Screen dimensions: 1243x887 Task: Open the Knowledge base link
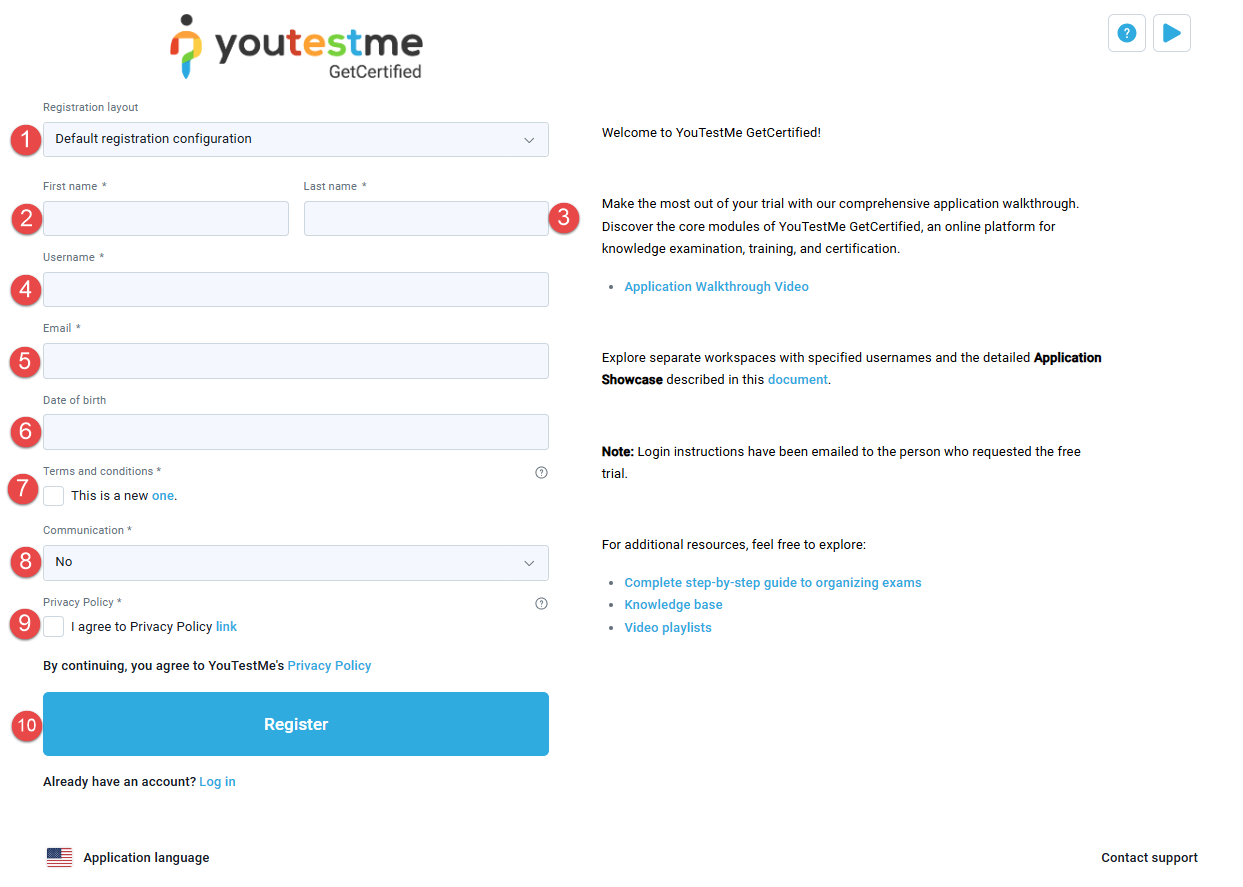[x=673, y=605]
